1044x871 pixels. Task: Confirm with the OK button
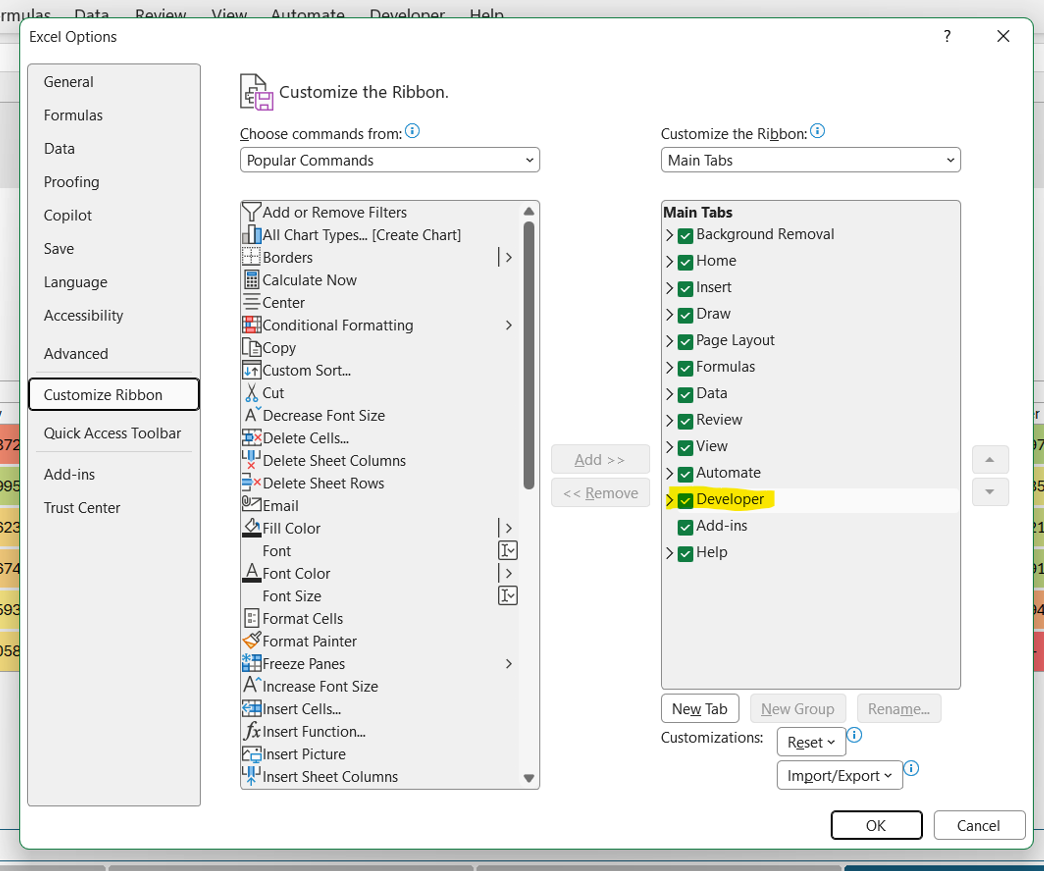click(876, 825)
